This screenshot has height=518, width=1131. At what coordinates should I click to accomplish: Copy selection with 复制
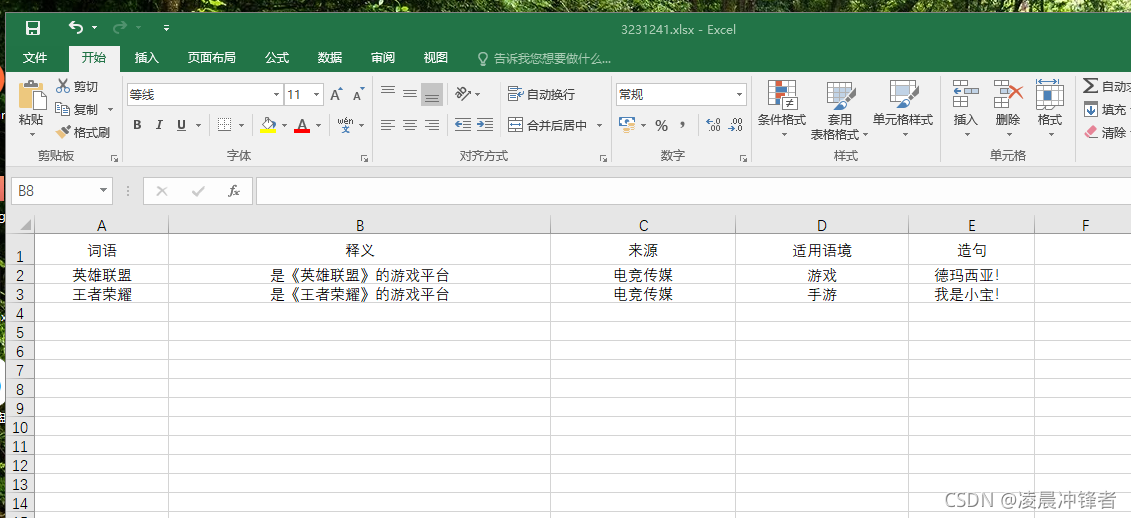point(77,110)
